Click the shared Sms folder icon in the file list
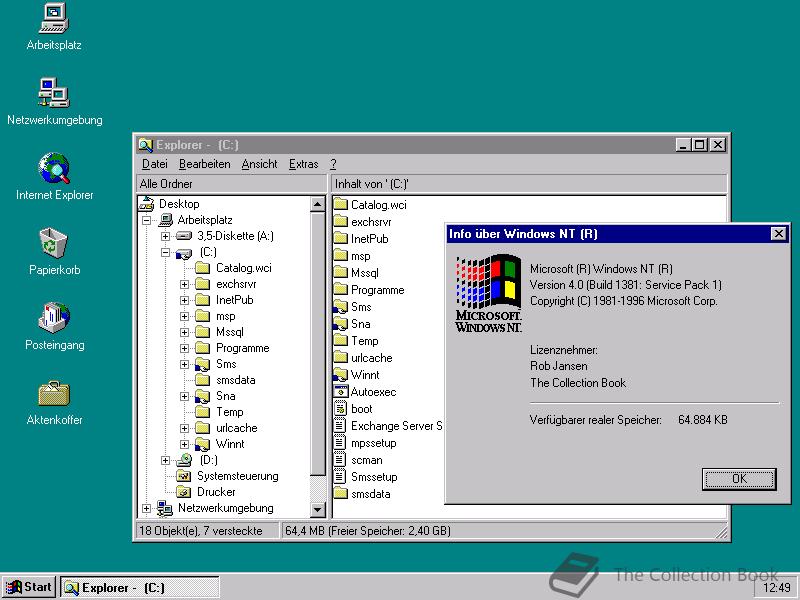The height and width of the screenshot is (600, 800). point(340,307)
